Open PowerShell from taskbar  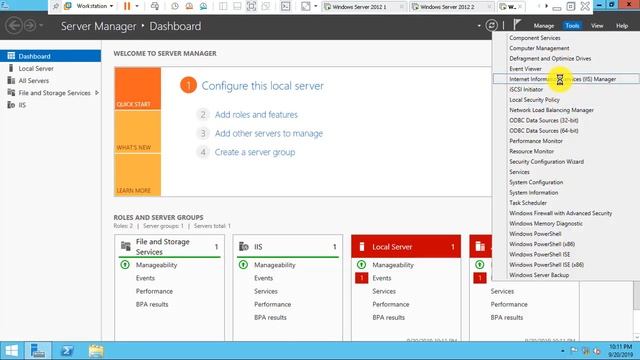coord(67,351)
